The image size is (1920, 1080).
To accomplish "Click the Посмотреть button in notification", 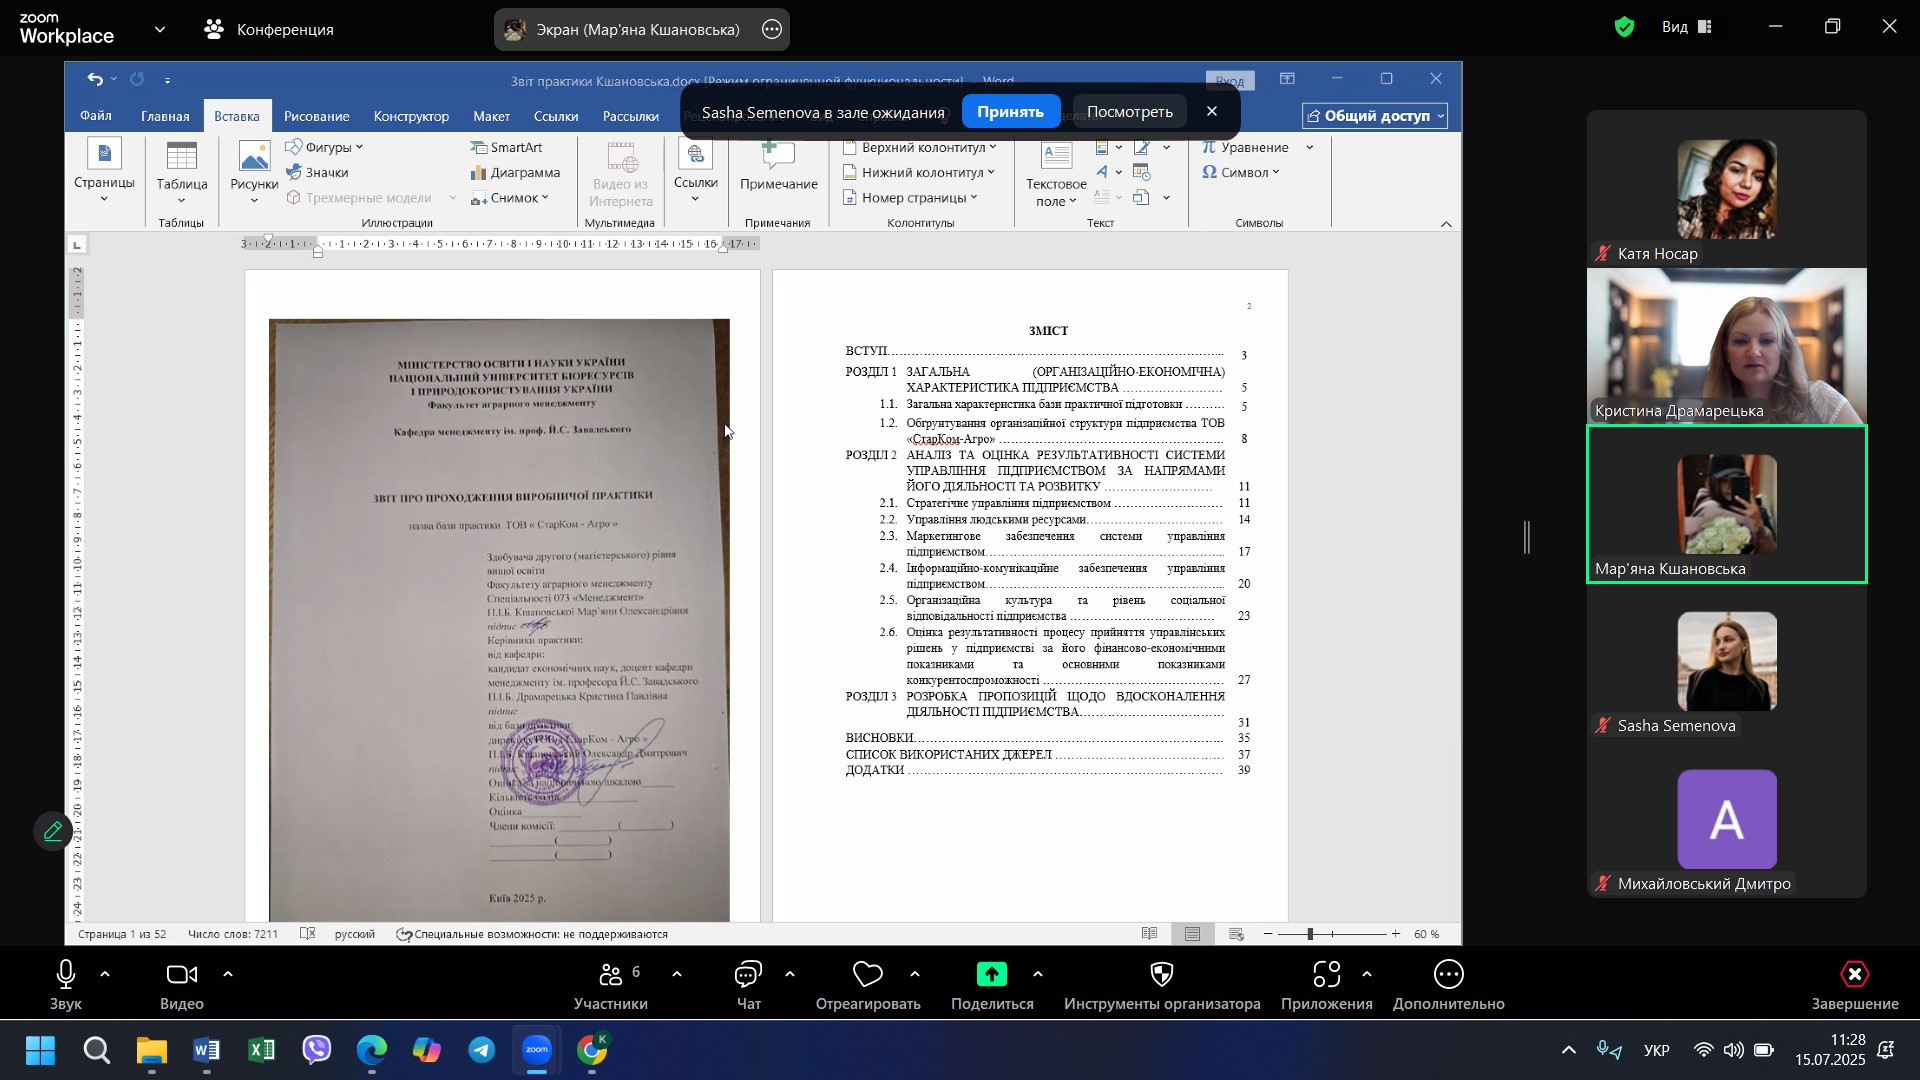I will (x=1129, y=112).
